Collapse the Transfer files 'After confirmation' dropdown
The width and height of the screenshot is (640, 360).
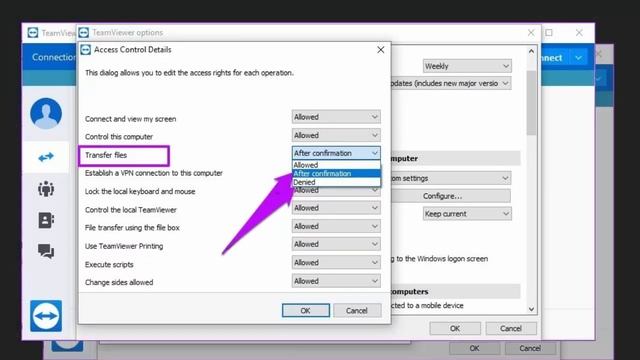336,153
